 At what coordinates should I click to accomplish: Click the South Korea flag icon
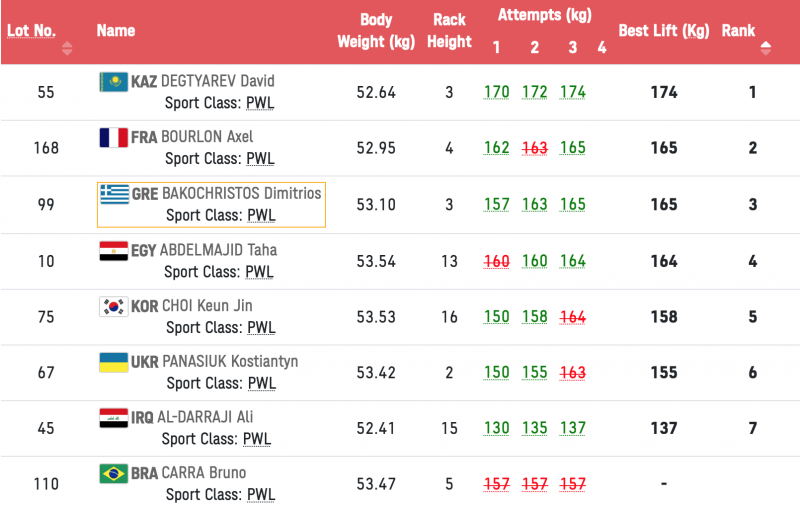114,306
